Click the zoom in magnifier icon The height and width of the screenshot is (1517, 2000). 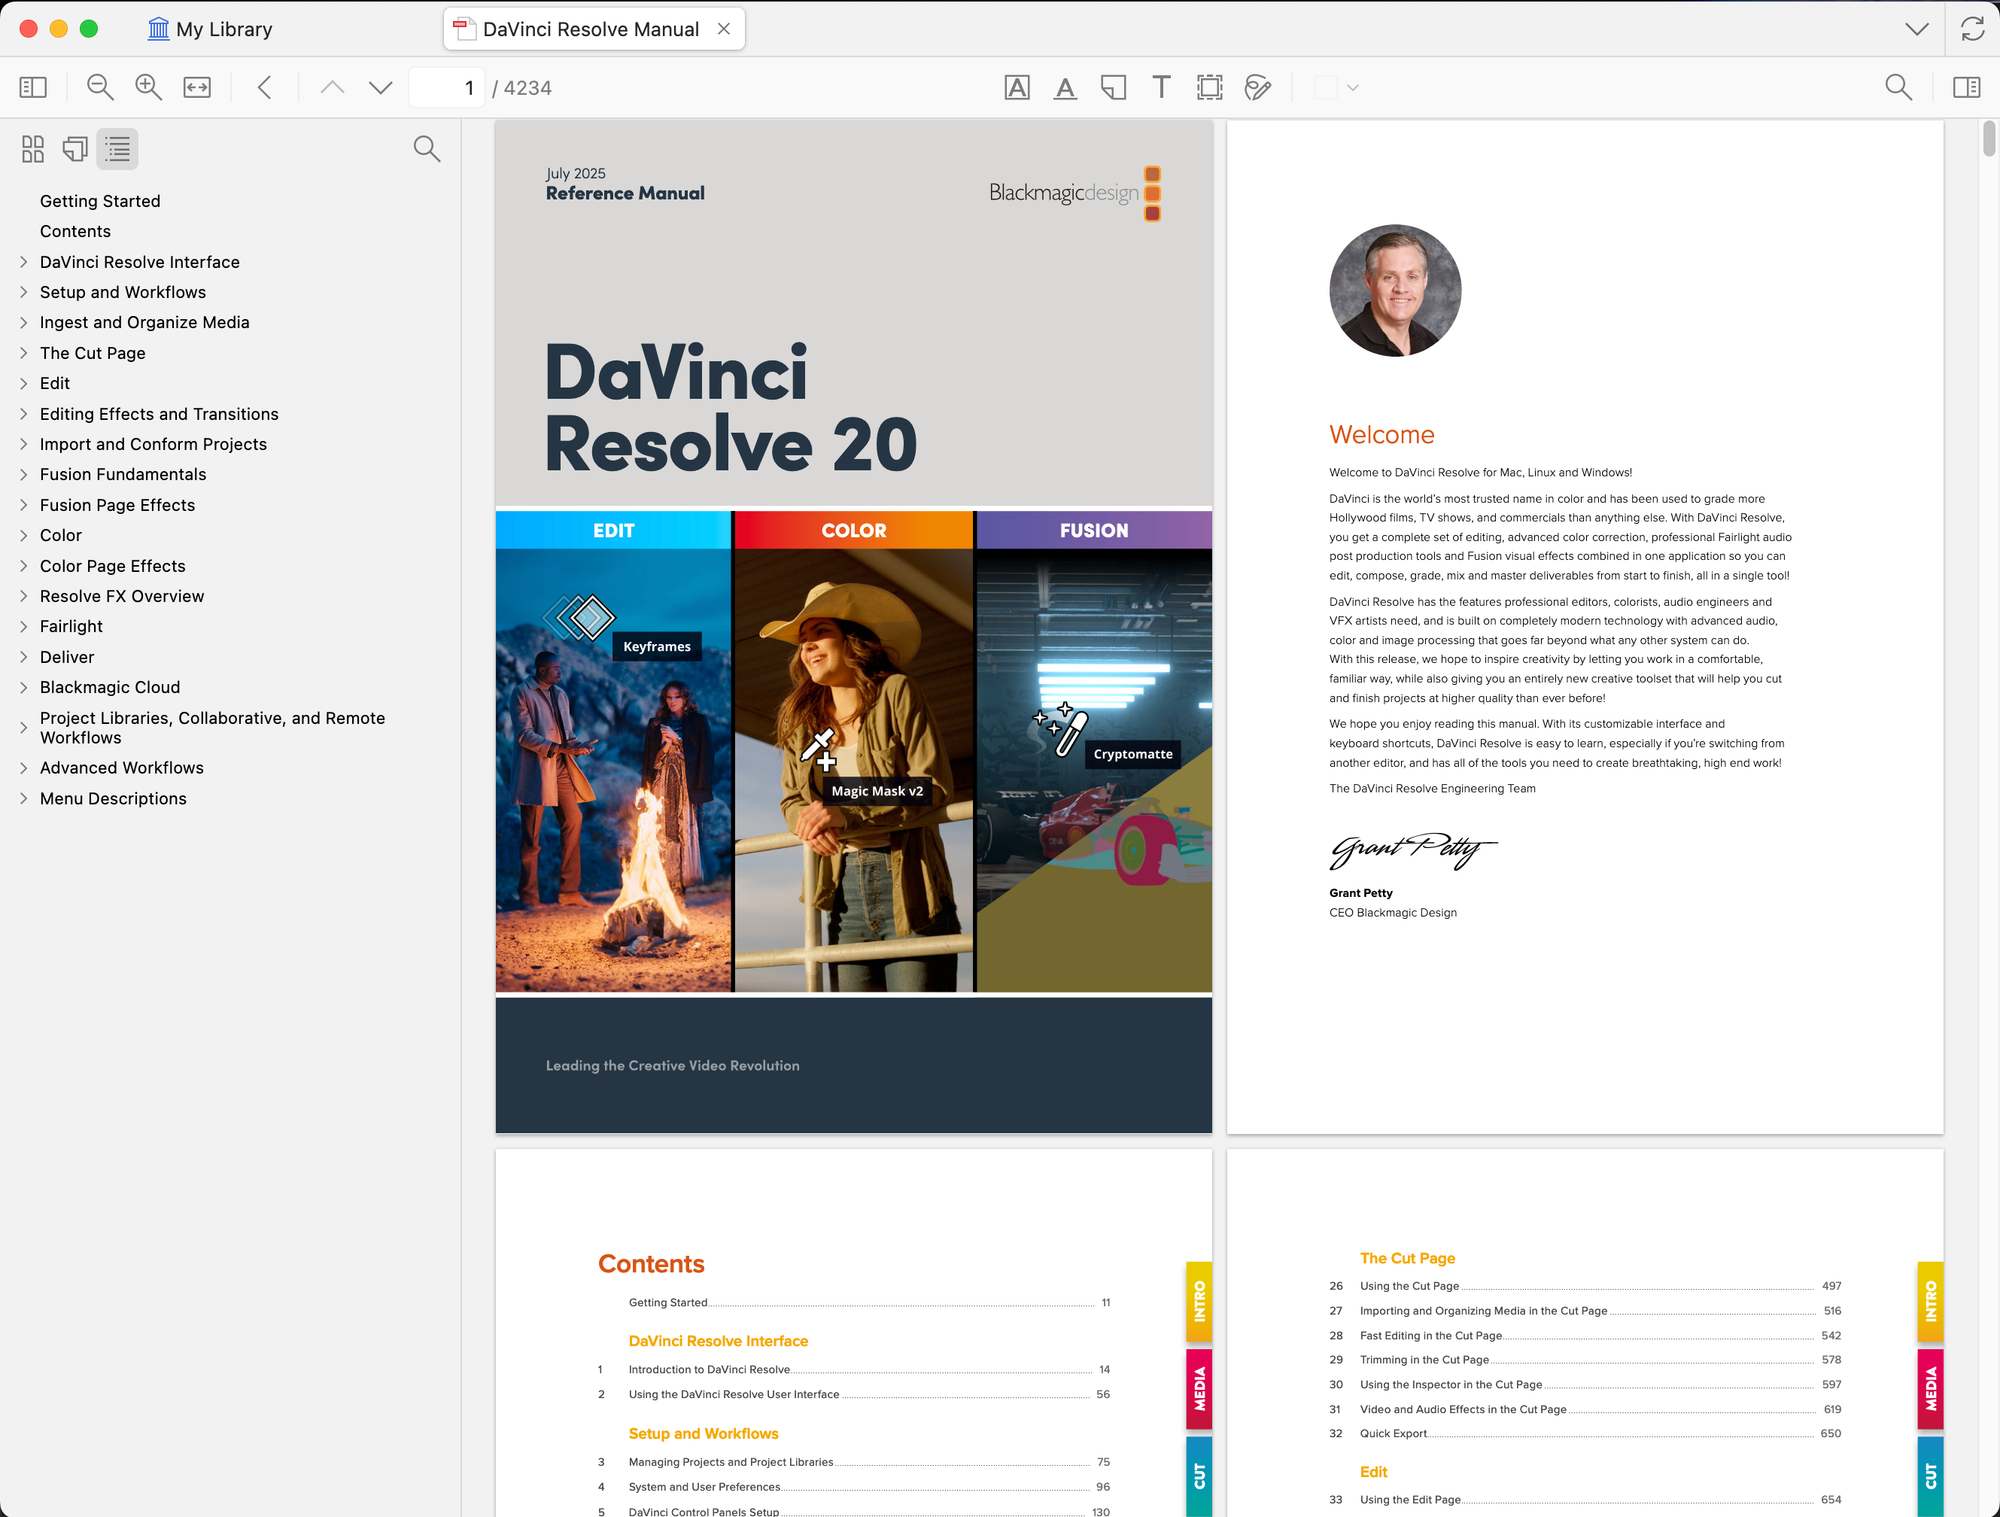pyautogui.click(x=148, y=88)
